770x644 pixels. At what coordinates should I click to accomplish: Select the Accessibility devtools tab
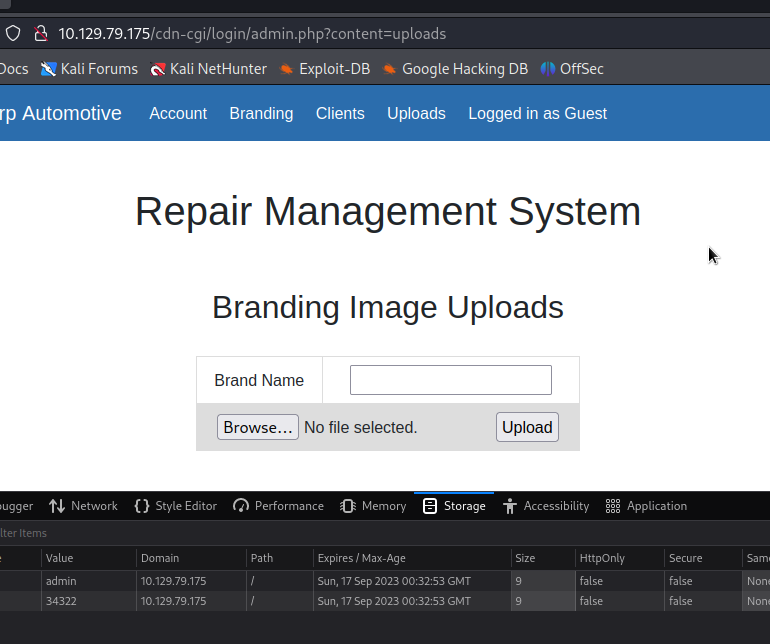pos(546,506)
